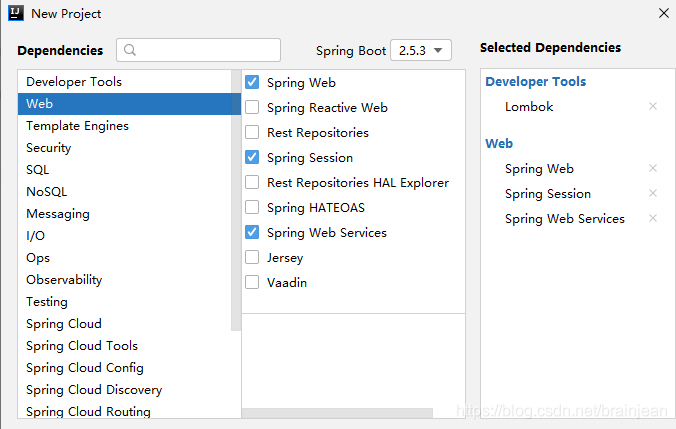The width and height of the screenshot is (676, 429).
Task: Click Spring Session in Selected Dependencies
Action: pos(548,194)
